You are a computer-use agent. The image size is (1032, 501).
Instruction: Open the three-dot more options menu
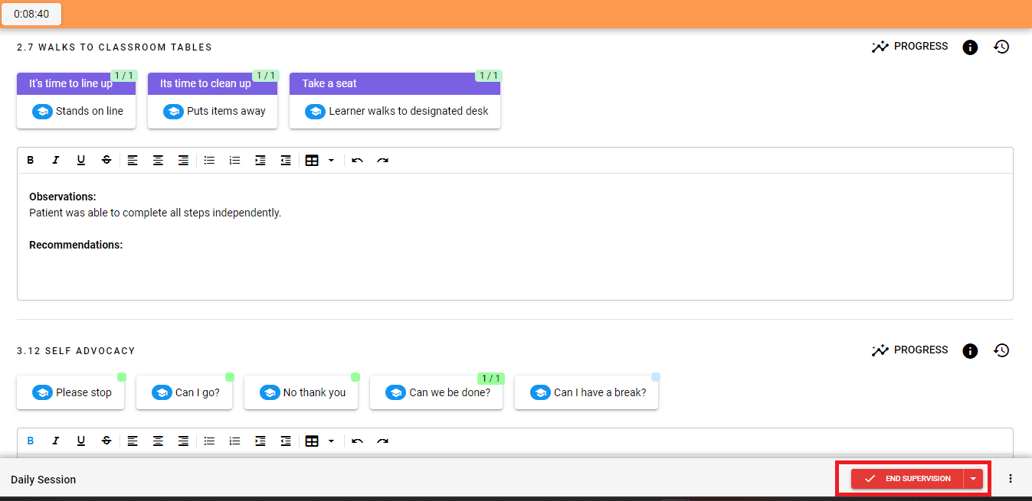point(1011,479)
